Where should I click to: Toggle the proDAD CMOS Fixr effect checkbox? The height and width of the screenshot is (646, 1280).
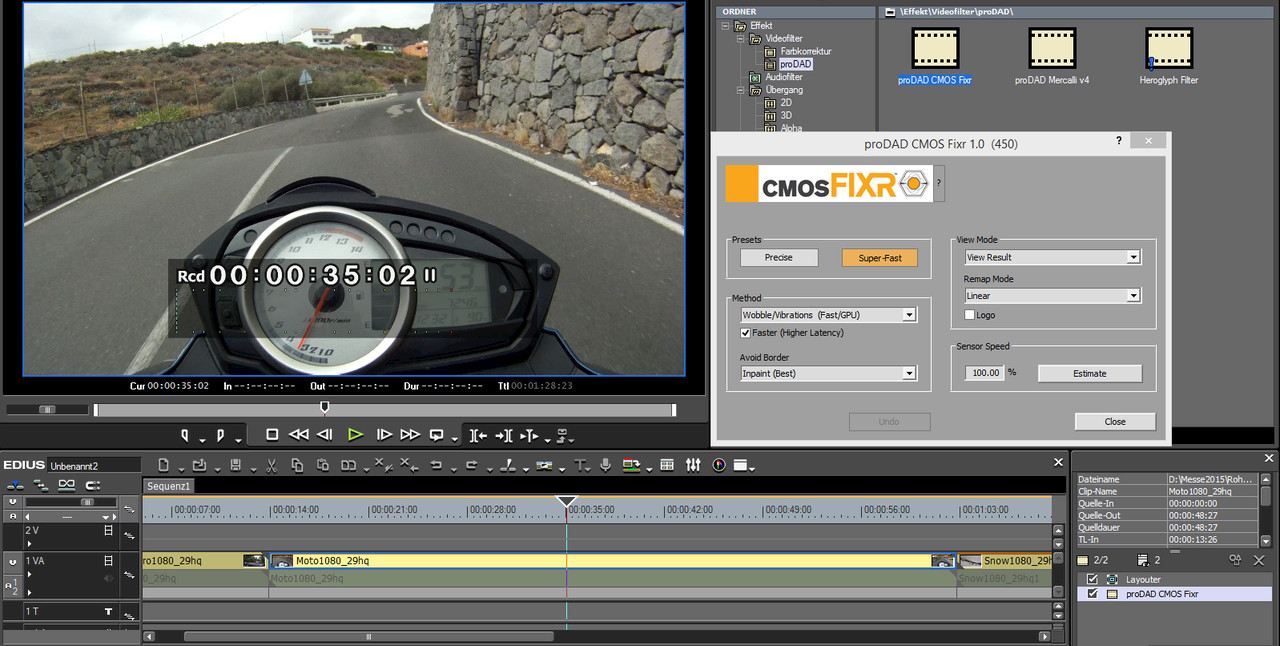point(1092,594)
